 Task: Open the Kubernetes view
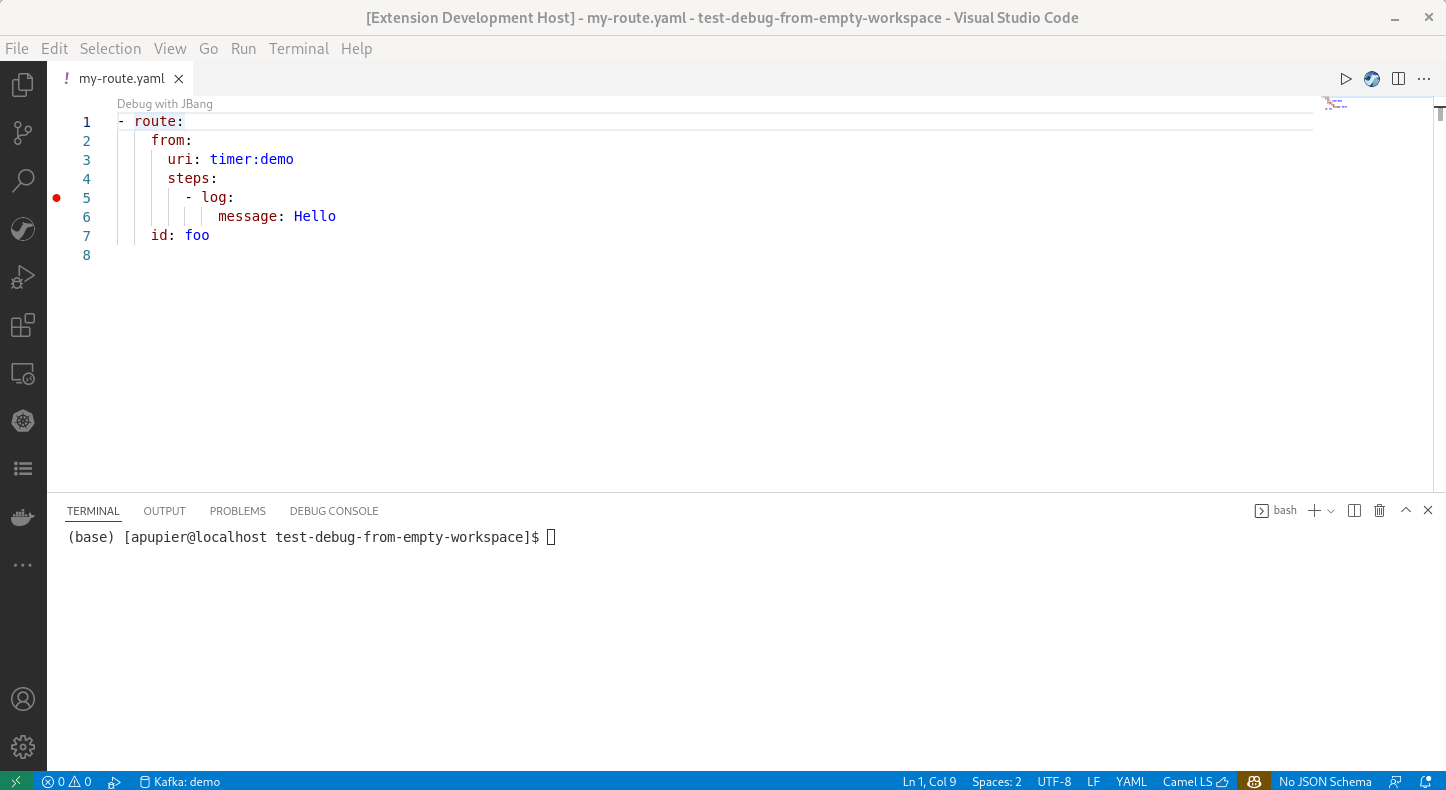[23, 421]
